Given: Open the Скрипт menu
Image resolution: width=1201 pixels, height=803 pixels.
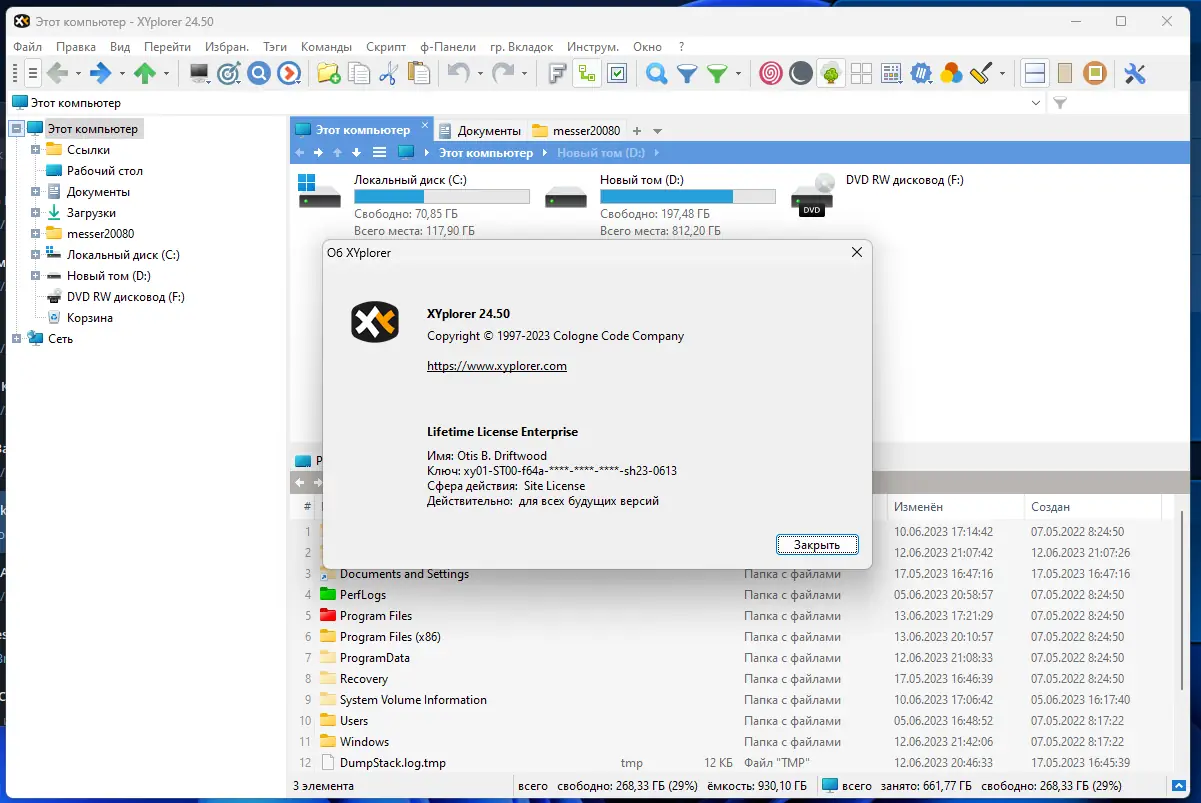Looking at the screenshot, I should 386,46.
